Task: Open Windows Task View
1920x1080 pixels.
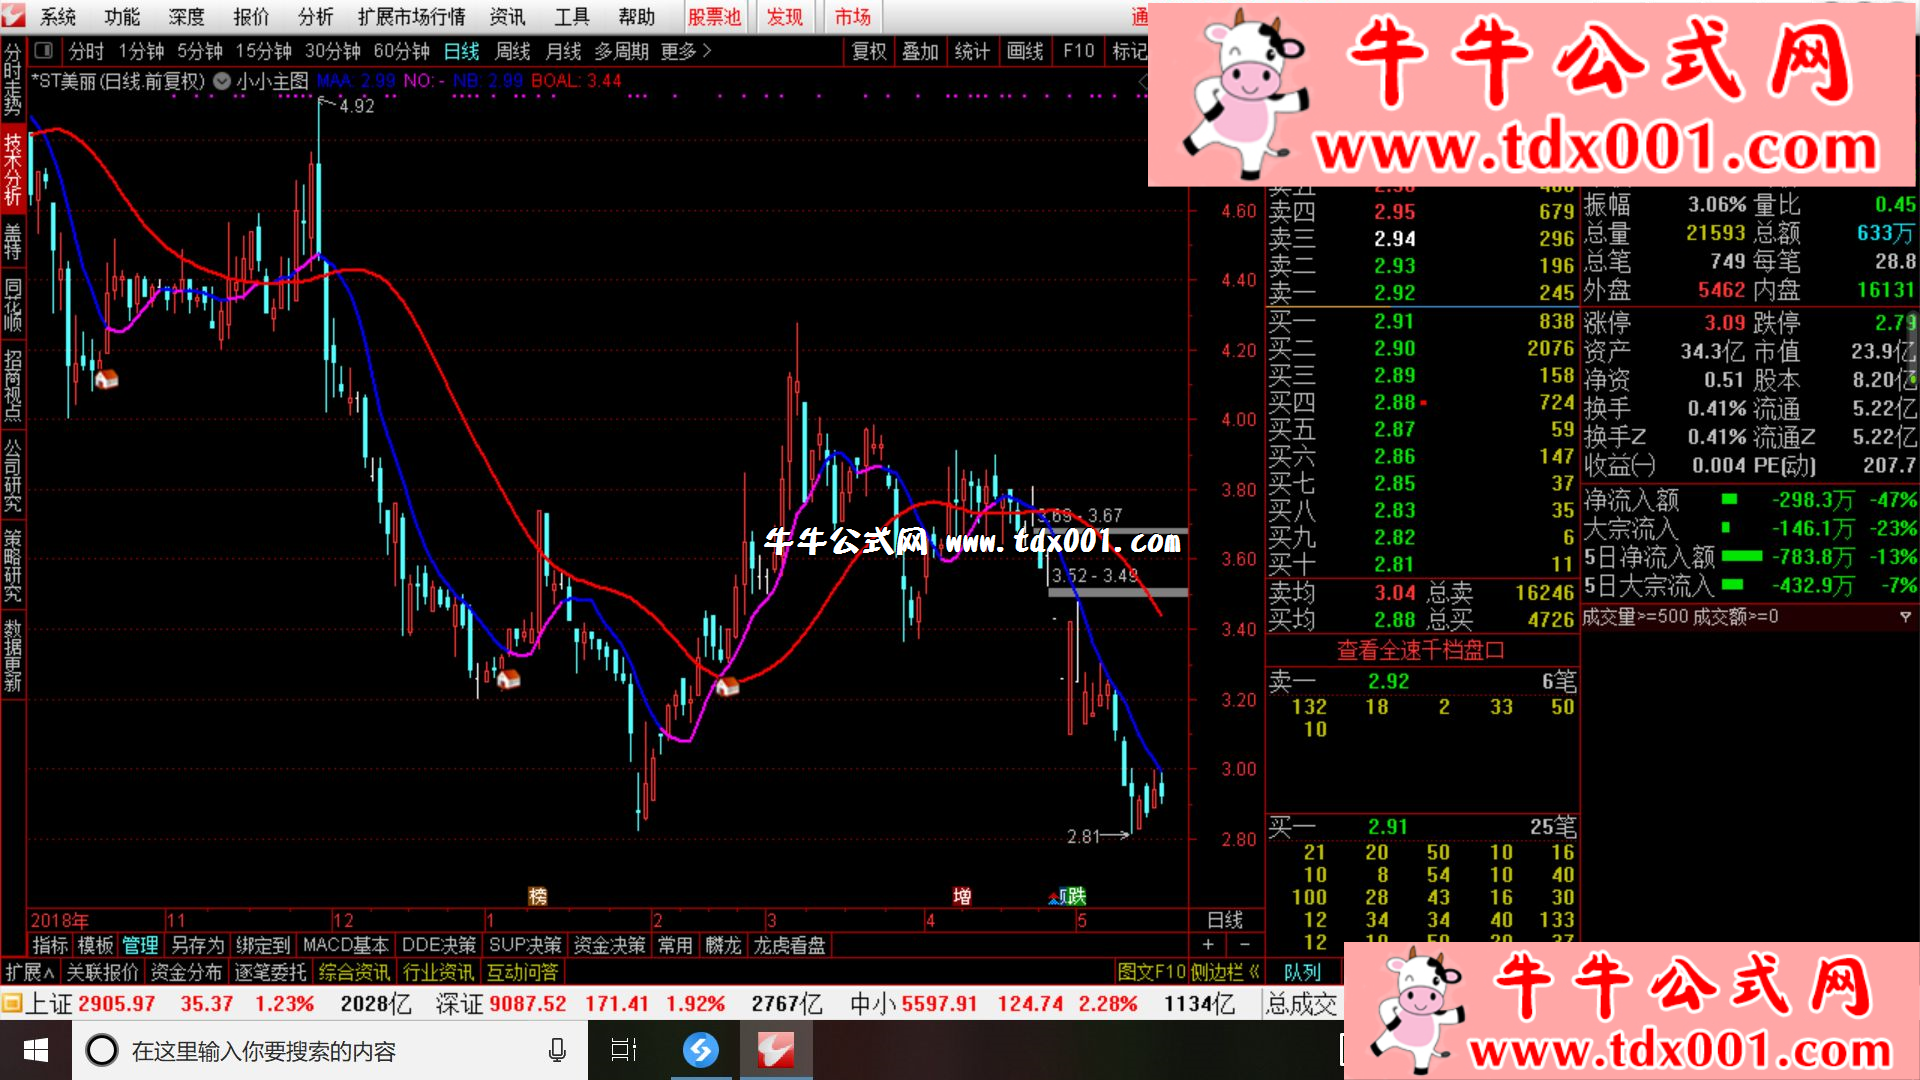Action: pos(624,1050)
